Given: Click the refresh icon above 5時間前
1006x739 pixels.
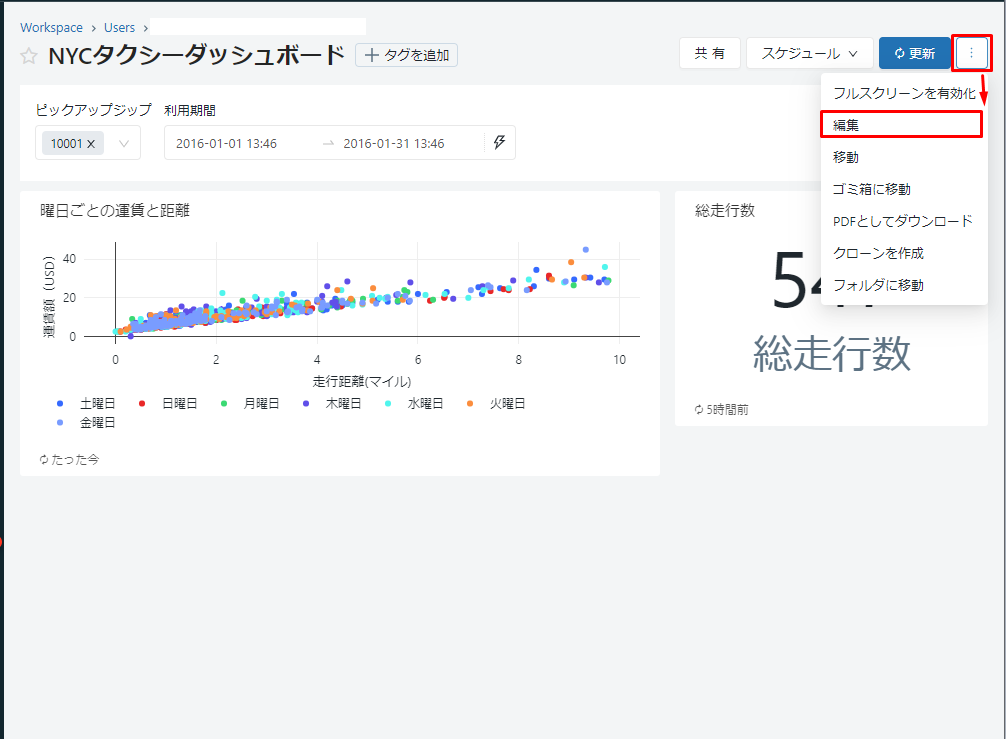Looking at the screenshot, I should coord(699,409).
